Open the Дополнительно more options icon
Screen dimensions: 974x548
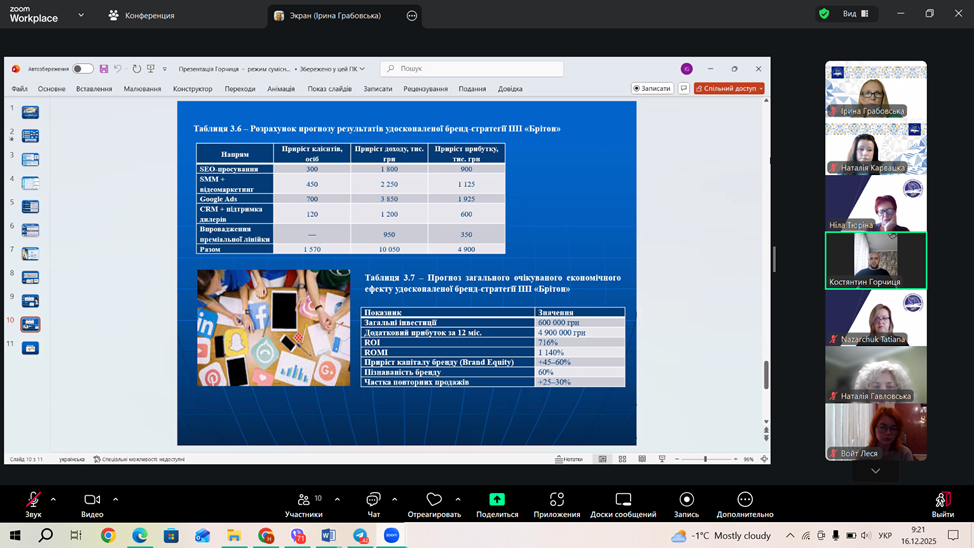click(744, 499)
